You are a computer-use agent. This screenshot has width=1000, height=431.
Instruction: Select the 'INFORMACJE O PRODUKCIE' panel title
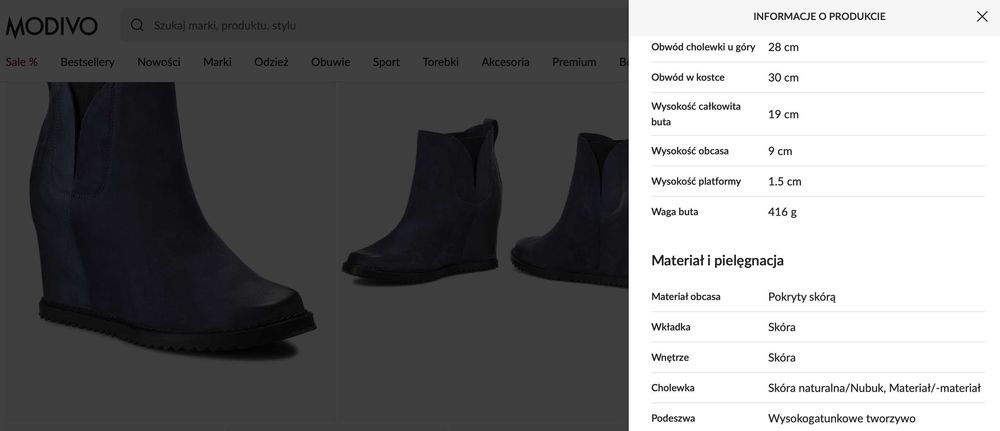coord(819,17)
